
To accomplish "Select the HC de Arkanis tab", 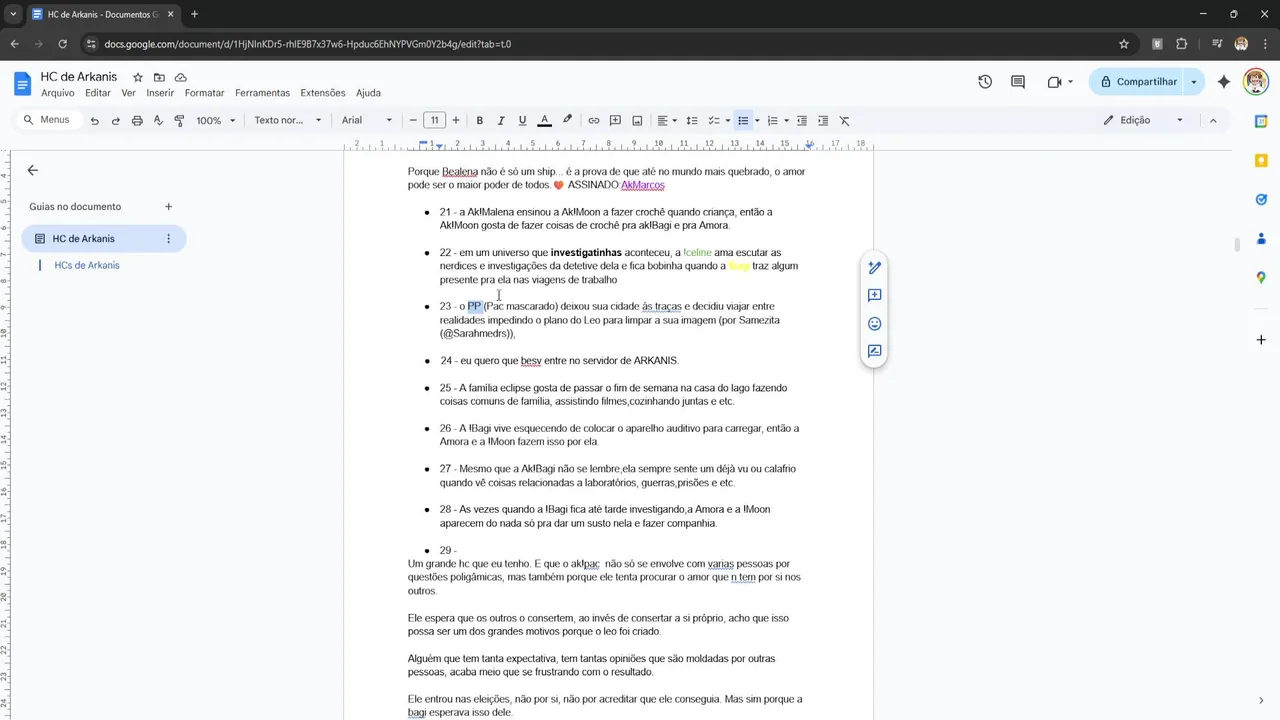I will point(103,239).
